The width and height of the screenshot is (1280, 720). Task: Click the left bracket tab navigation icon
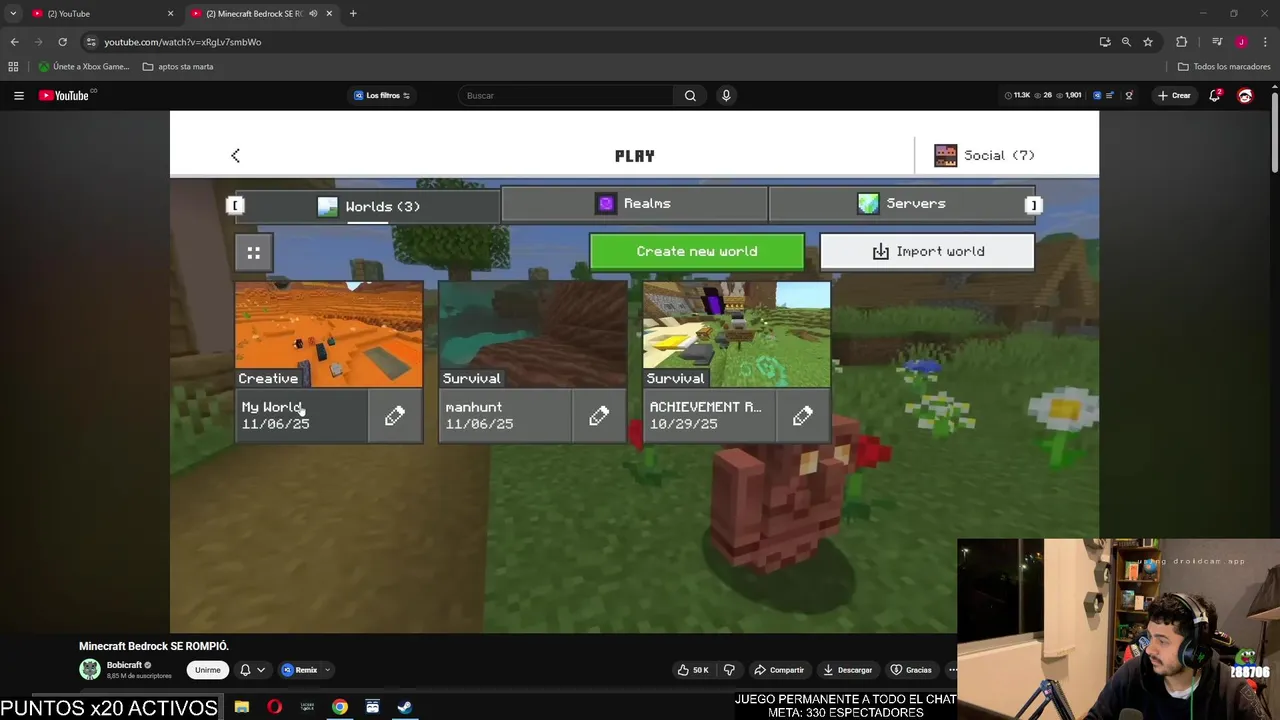(x=235, y=205)
